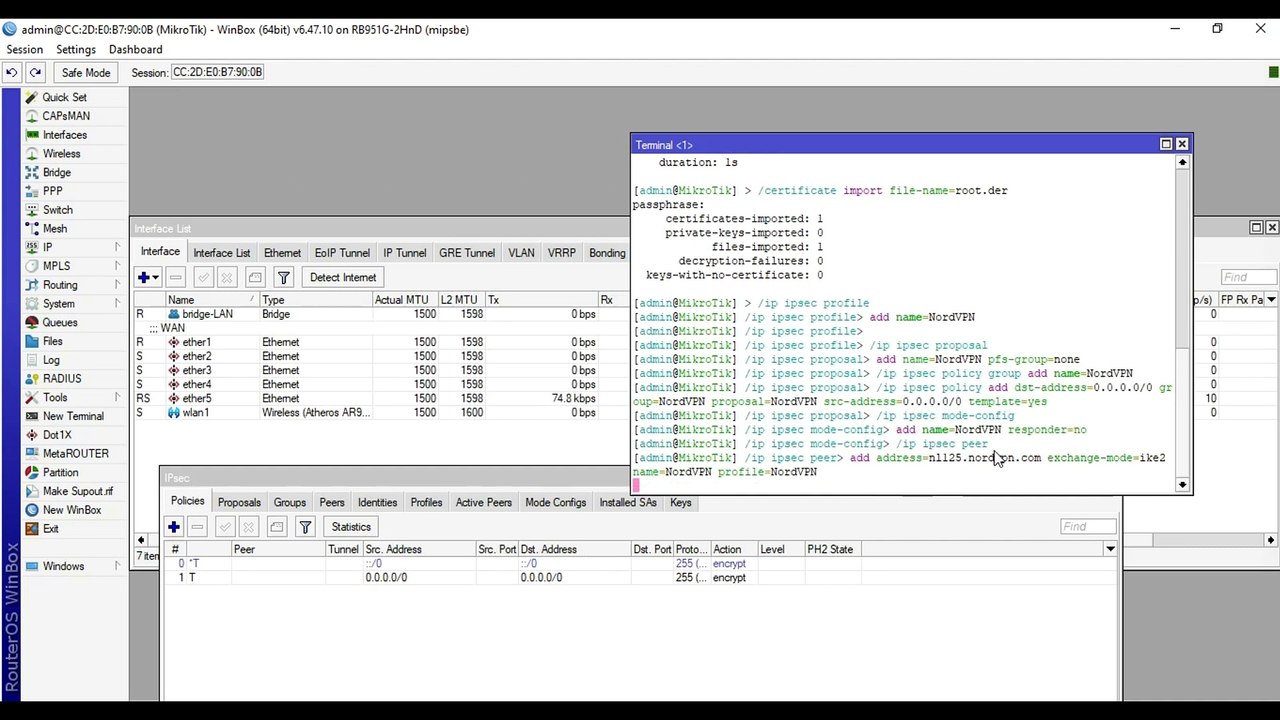Viewport: 1280px width, 720px height.
Task: Open column dropdown in Interface List header
Action: point(1271,300)
